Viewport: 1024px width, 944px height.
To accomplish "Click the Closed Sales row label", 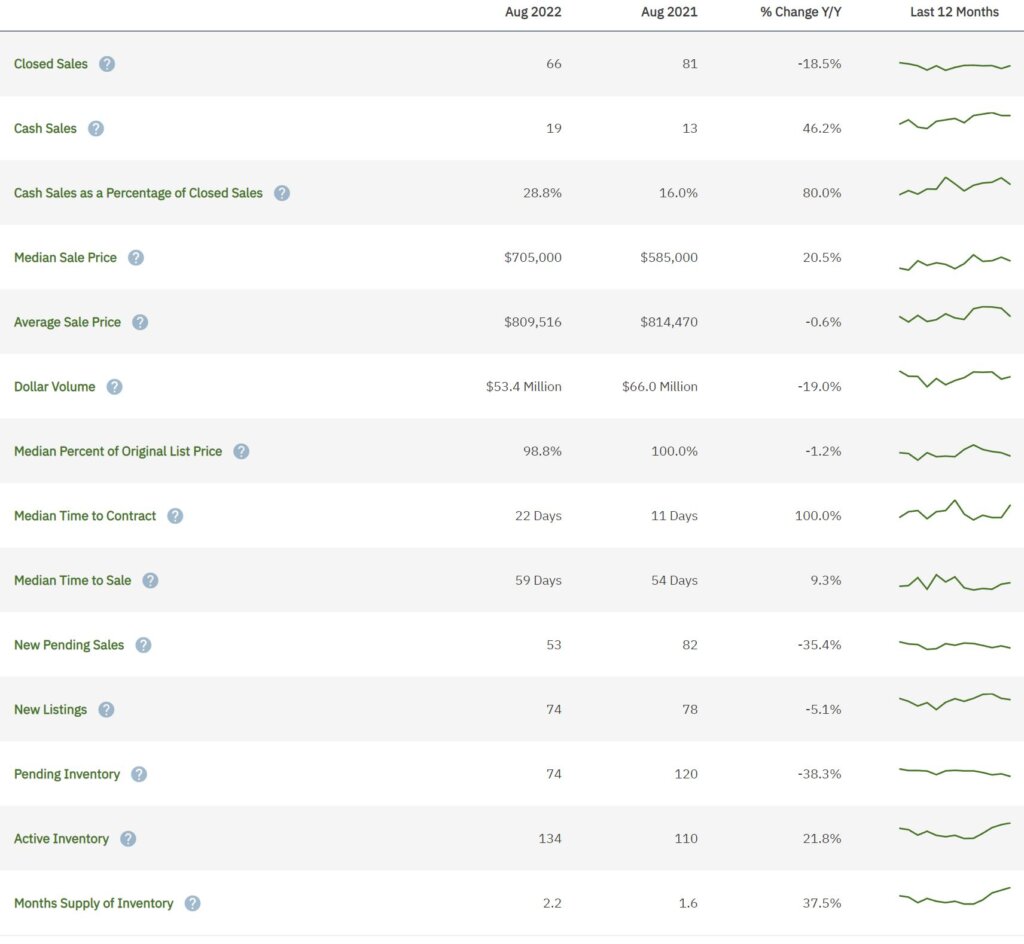I will (51, 64).
